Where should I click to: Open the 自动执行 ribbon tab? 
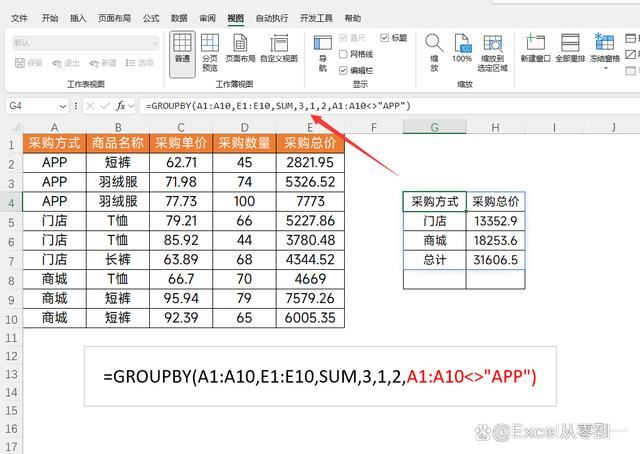(x=272, y=18)
